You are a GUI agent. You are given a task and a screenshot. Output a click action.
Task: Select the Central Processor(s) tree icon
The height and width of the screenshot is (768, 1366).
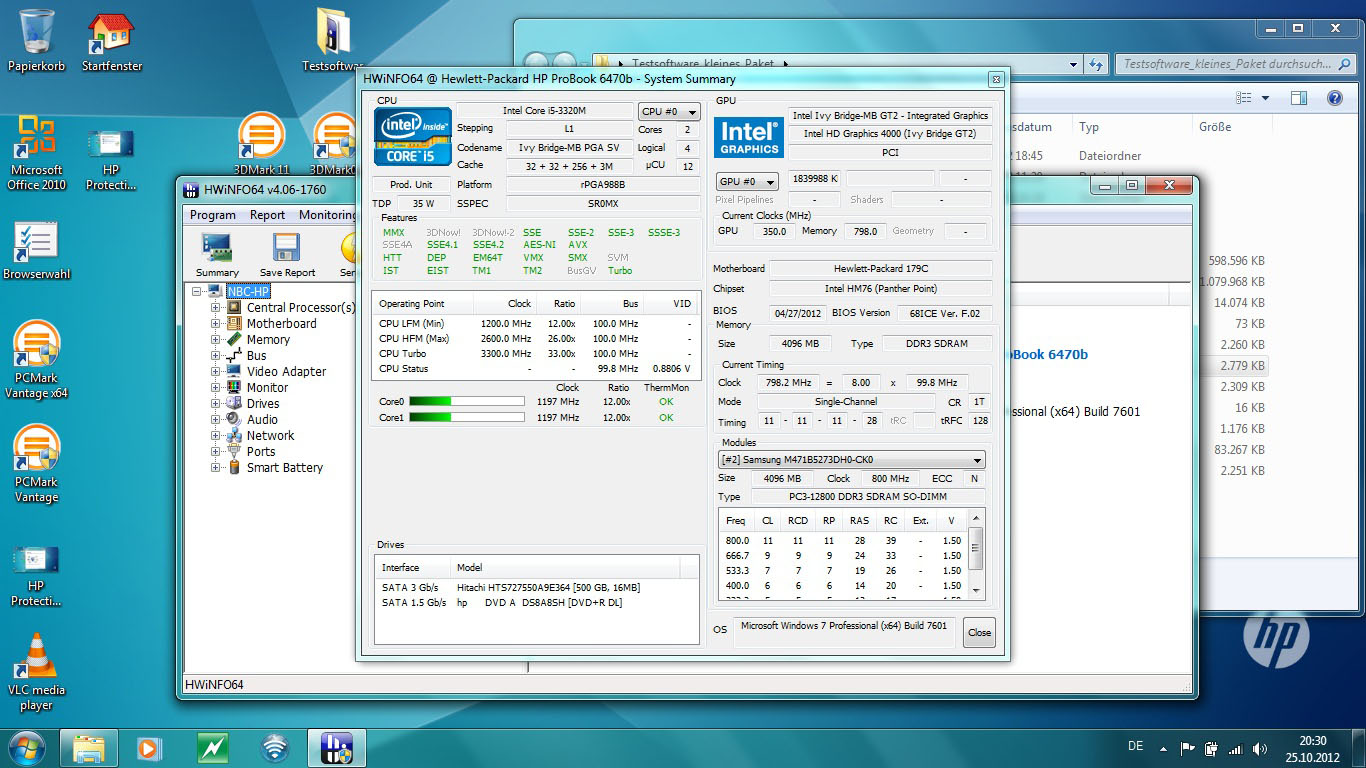tap(234, 308)
